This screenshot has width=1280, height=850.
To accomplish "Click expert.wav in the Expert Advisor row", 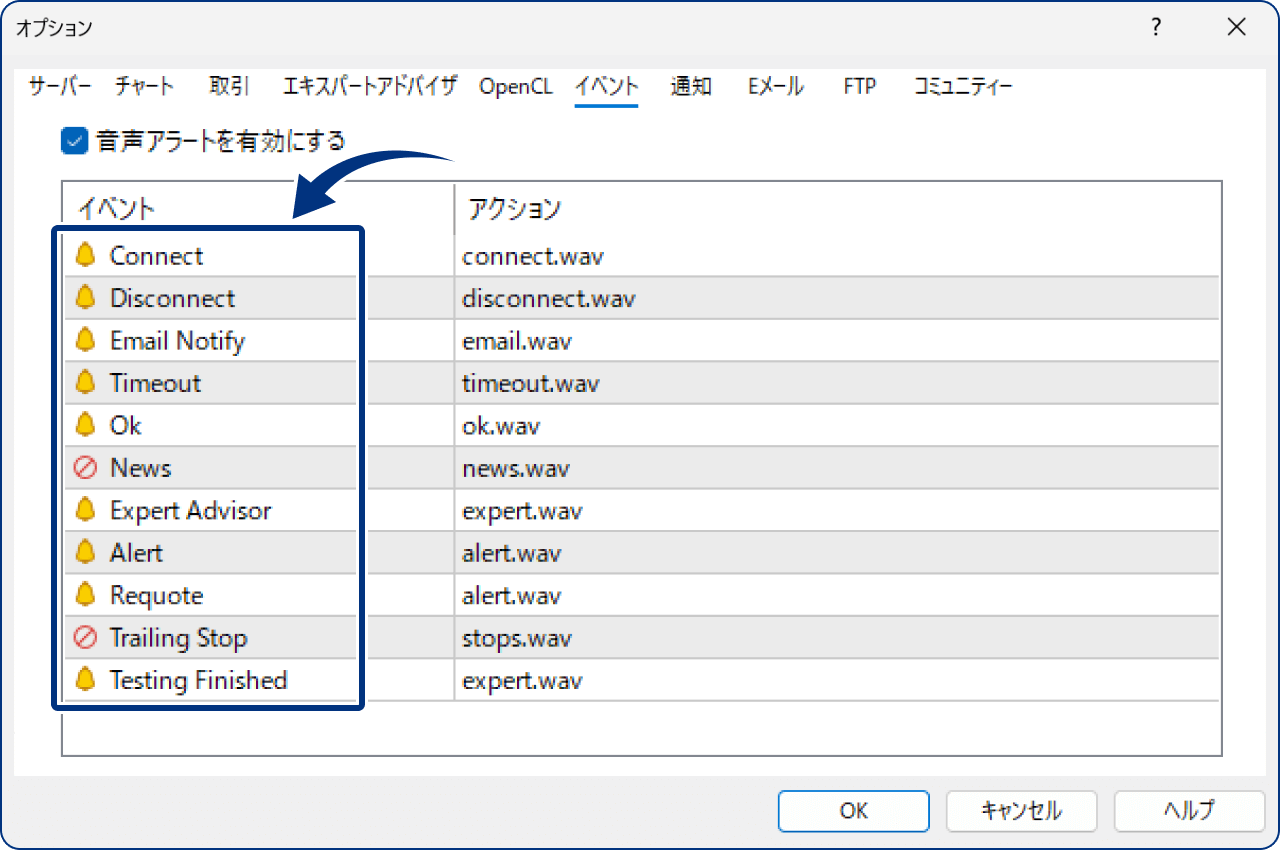I will tap(838, 511).
